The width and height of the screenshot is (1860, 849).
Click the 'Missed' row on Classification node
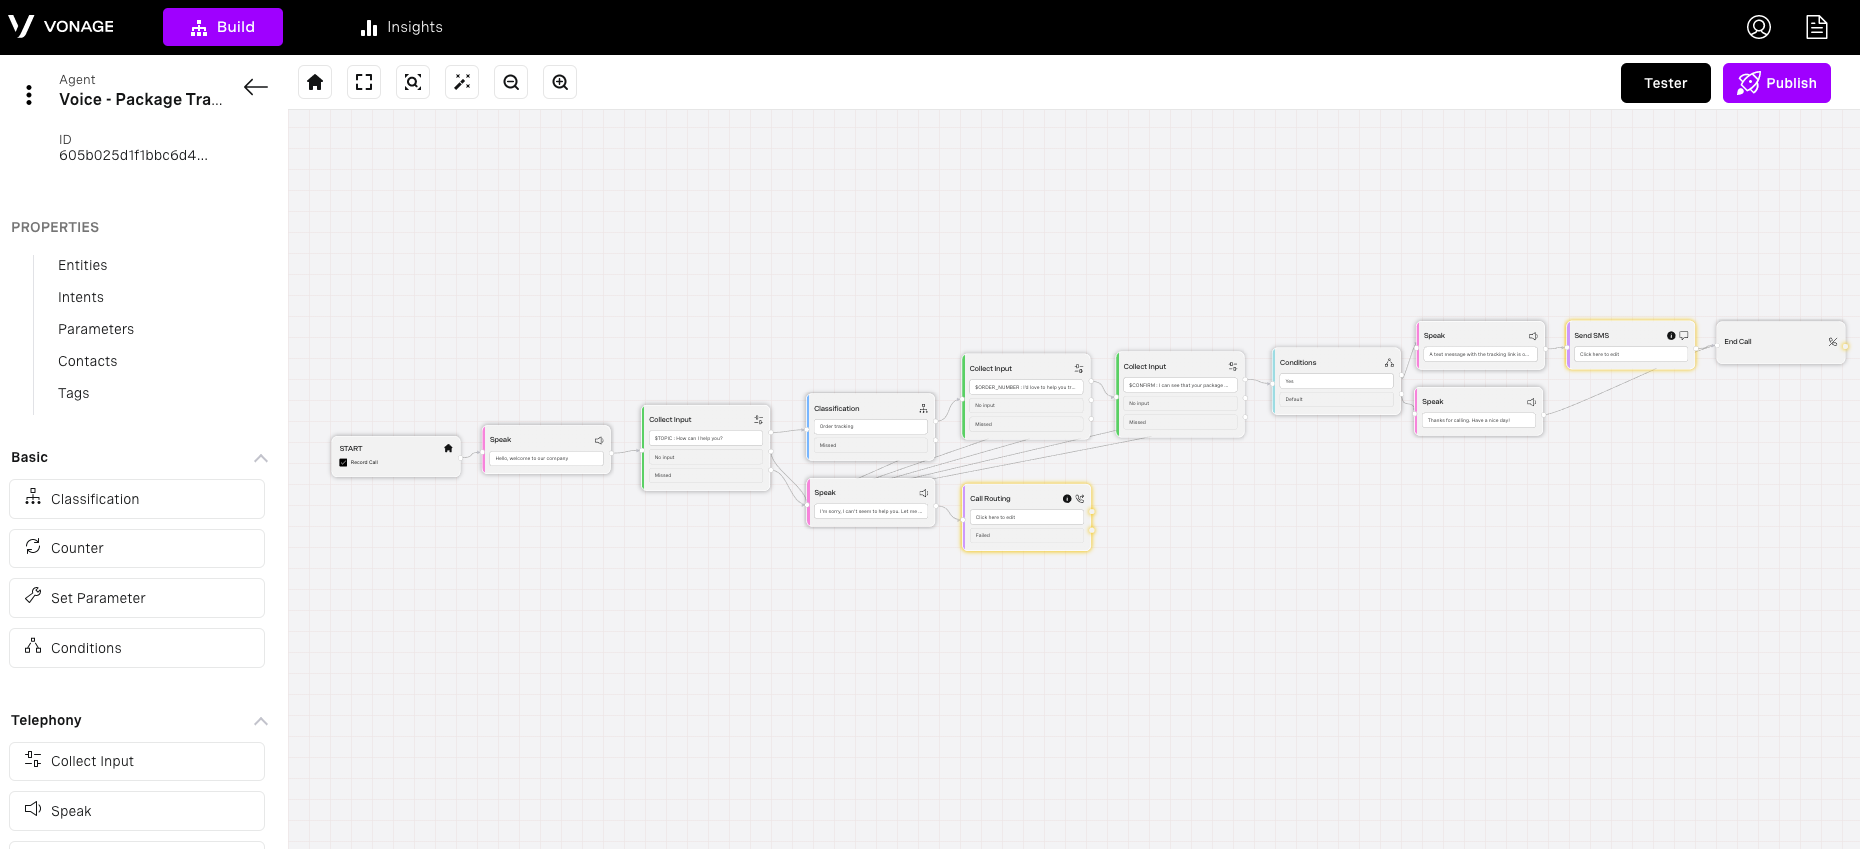tap(870, 445)
